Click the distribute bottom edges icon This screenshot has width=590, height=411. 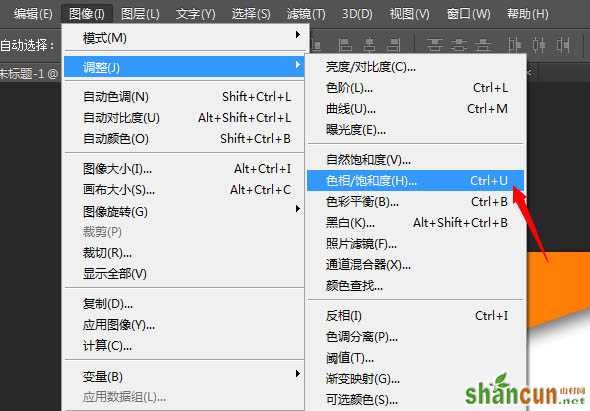tap(484, 46)
